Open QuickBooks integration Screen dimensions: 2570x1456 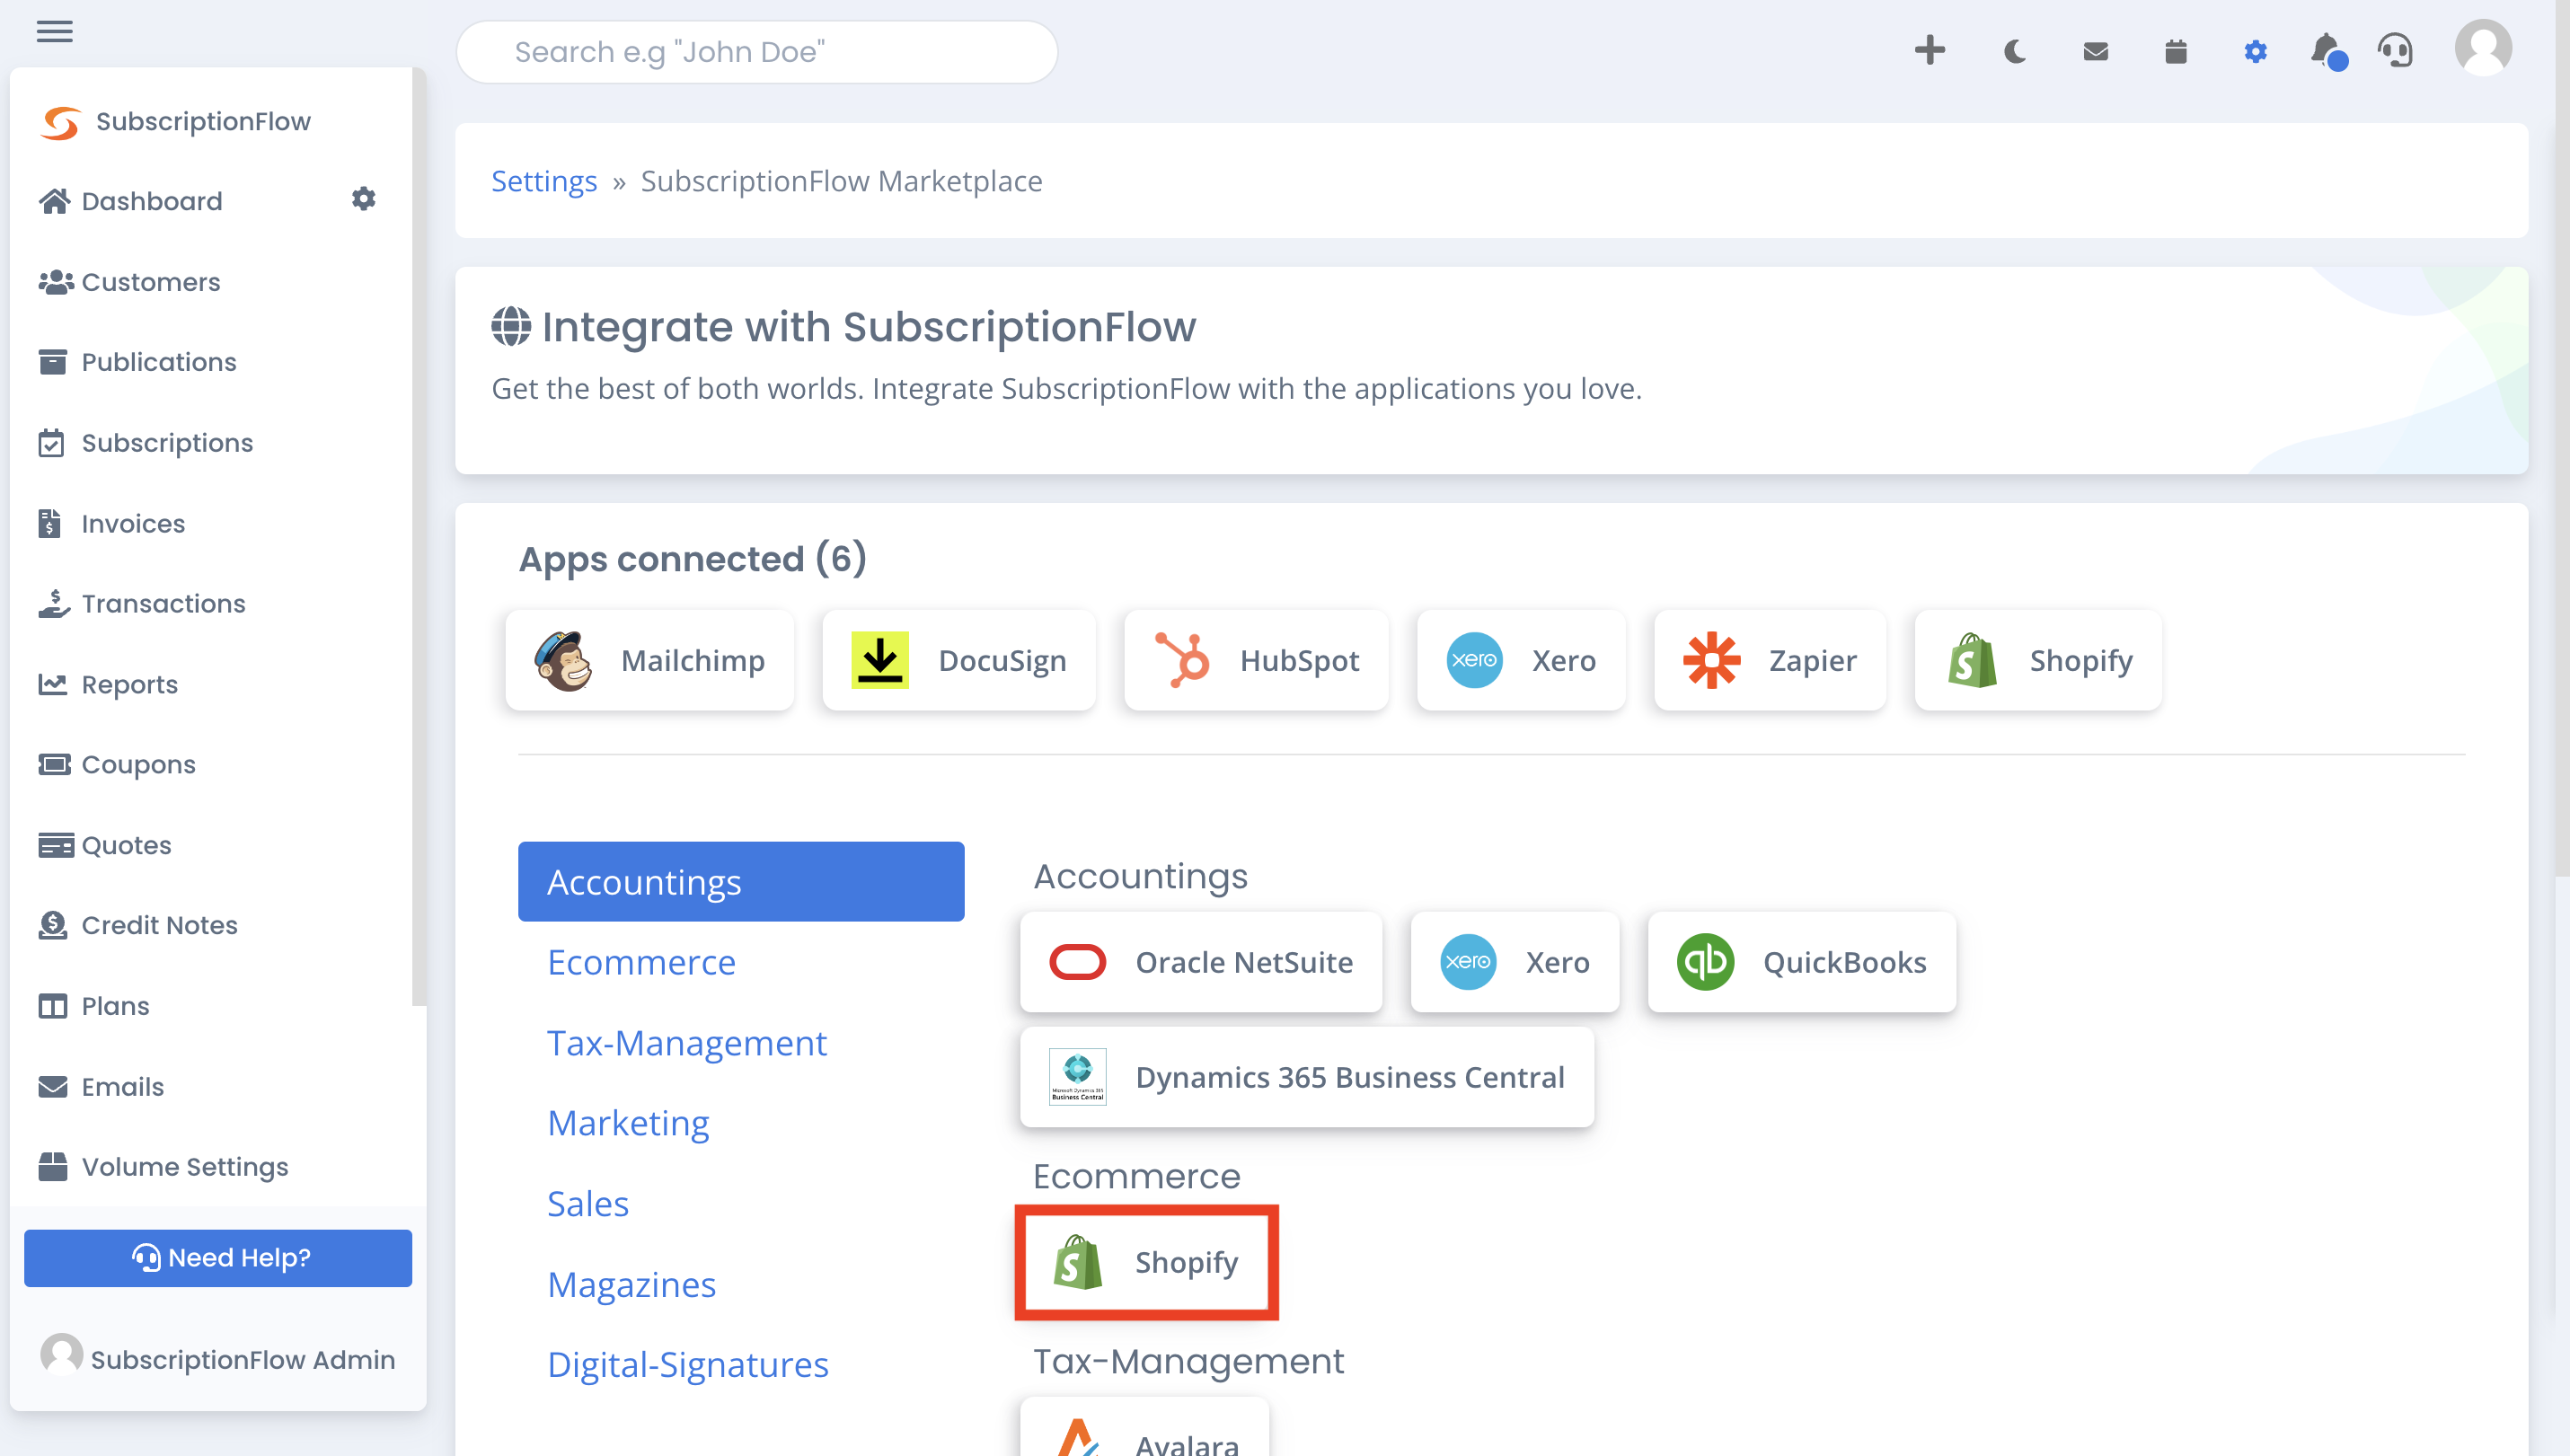(1802, 962)
